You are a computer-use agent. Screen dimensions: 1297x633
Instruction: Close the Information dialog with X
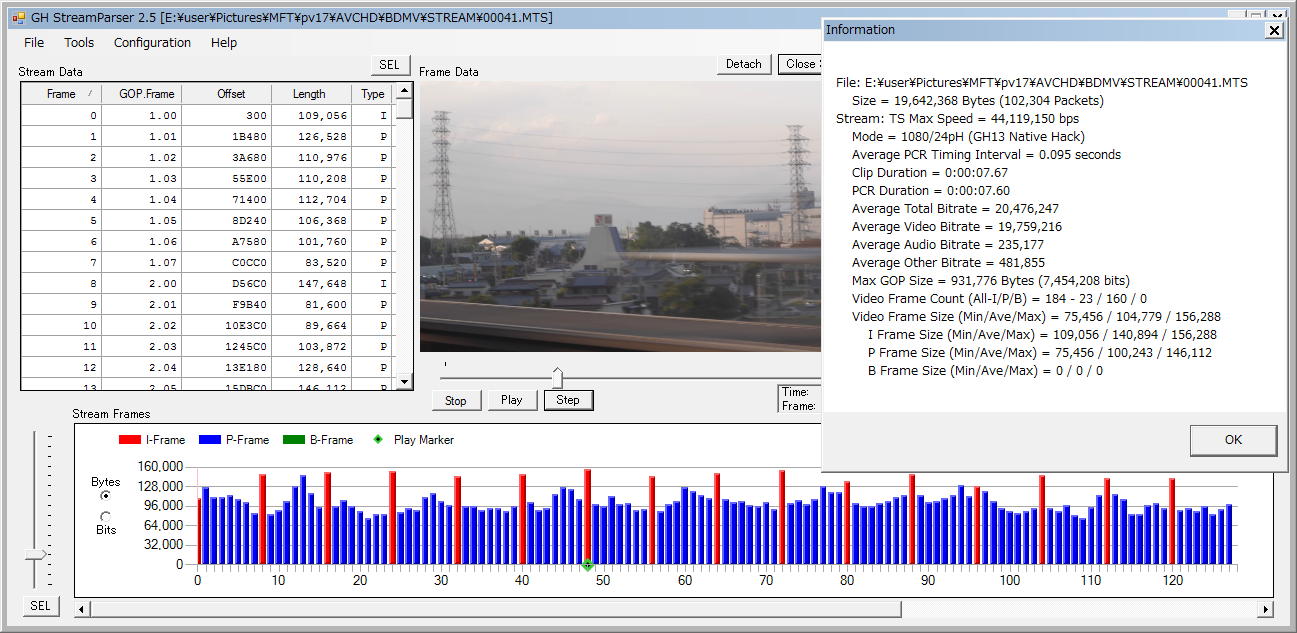pyautogui.click(x=1273, y=30)
